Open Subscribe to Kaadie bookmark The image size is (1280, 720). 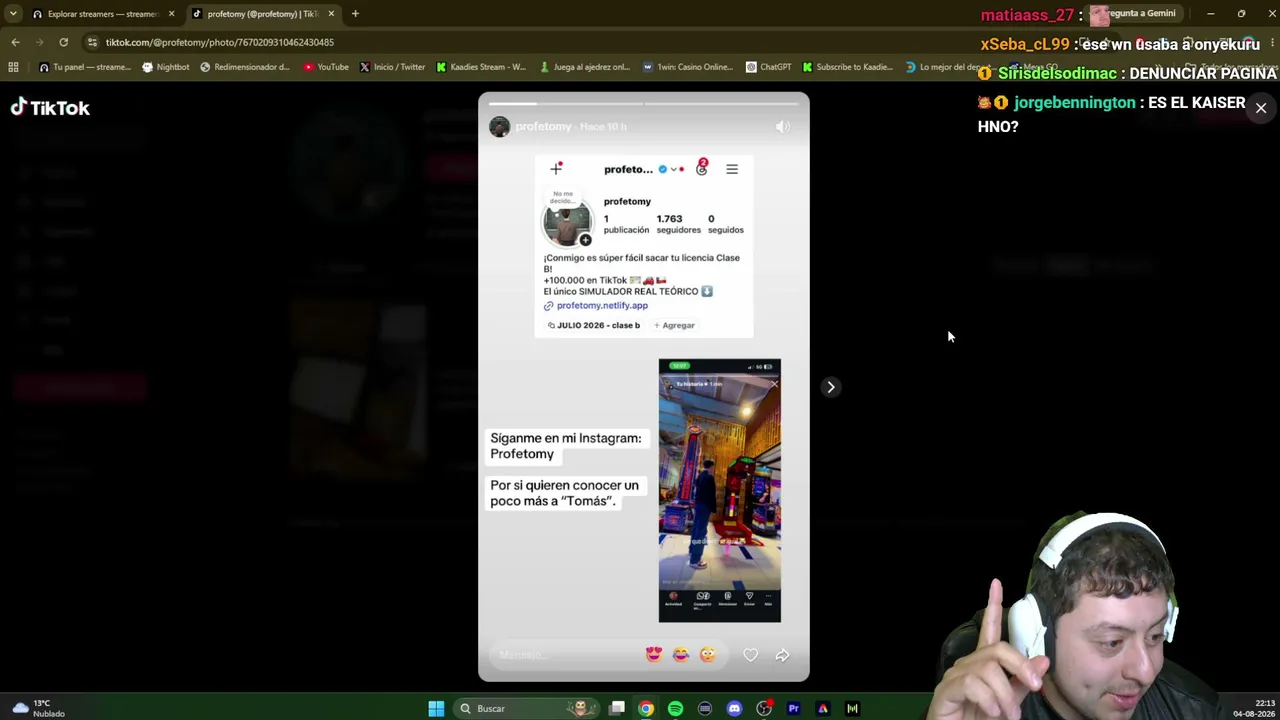(x=847, y=67)
